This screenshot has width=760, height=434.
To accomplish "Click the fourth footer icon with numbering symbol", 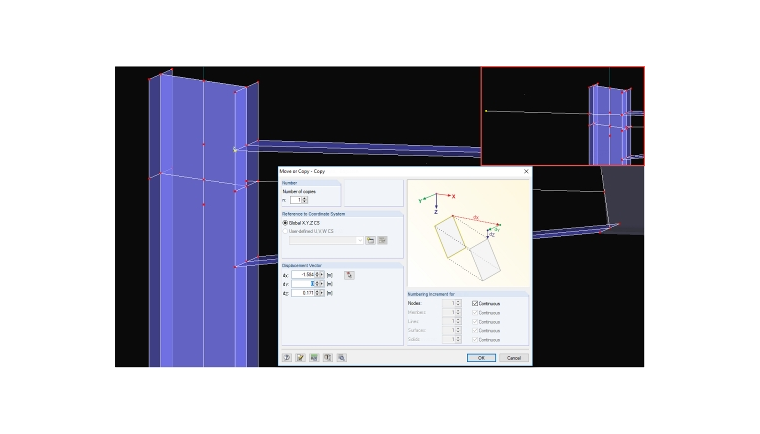I will point(328,357).
